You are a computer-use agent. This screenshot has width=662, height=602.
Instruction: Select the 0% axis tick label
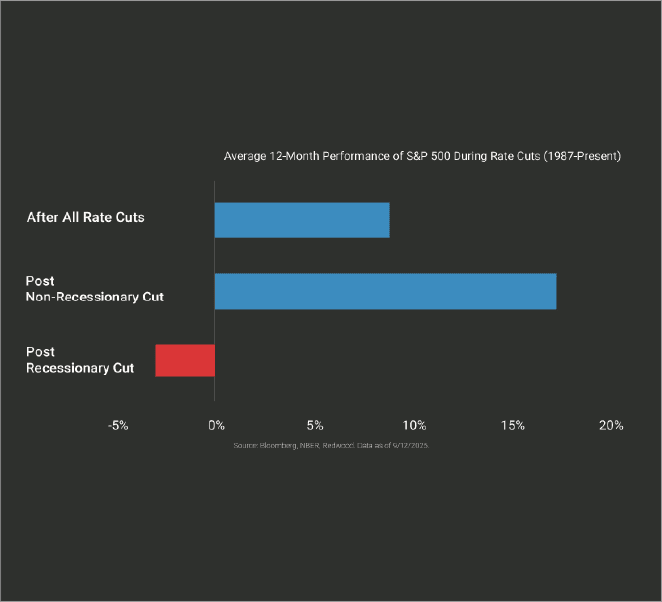(x=215, y=425)
